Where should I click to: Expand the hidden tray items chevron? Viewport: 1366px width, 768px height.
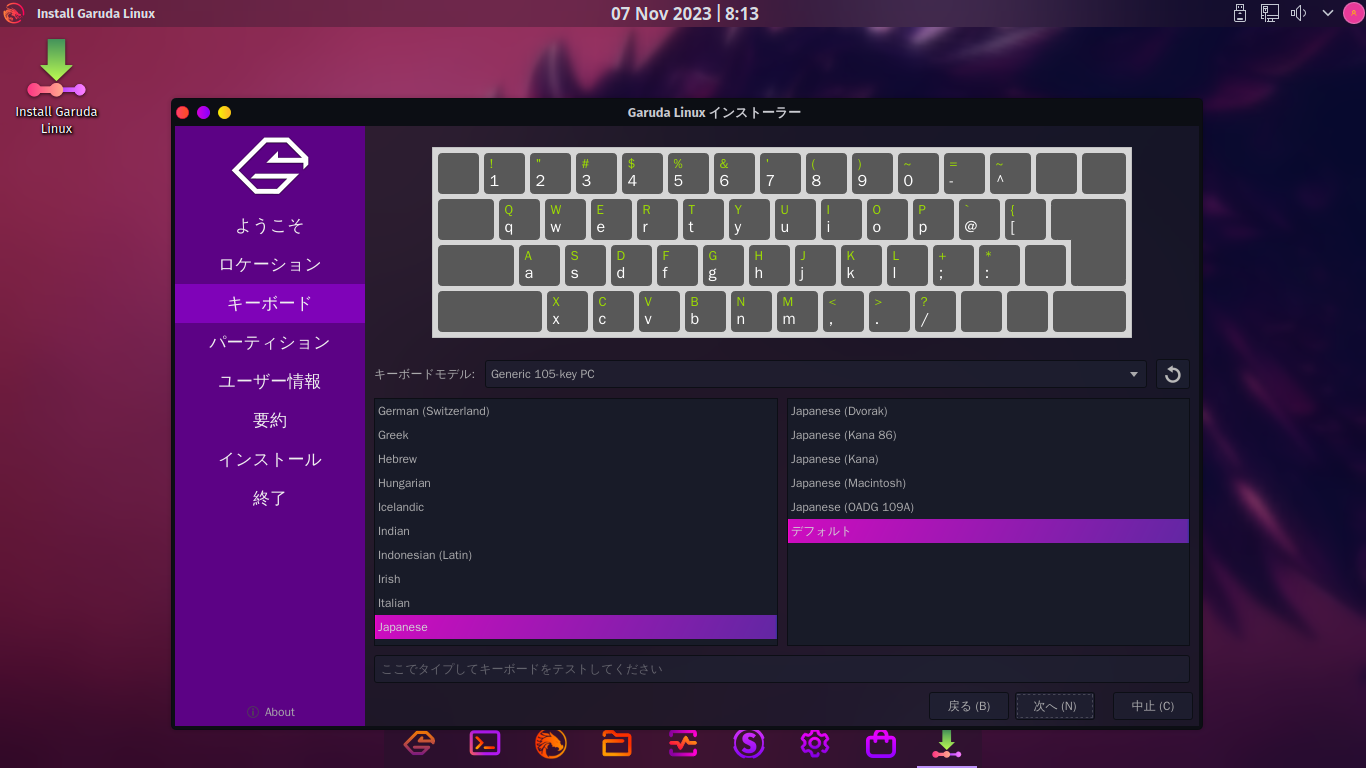[x=1328, y=13]
